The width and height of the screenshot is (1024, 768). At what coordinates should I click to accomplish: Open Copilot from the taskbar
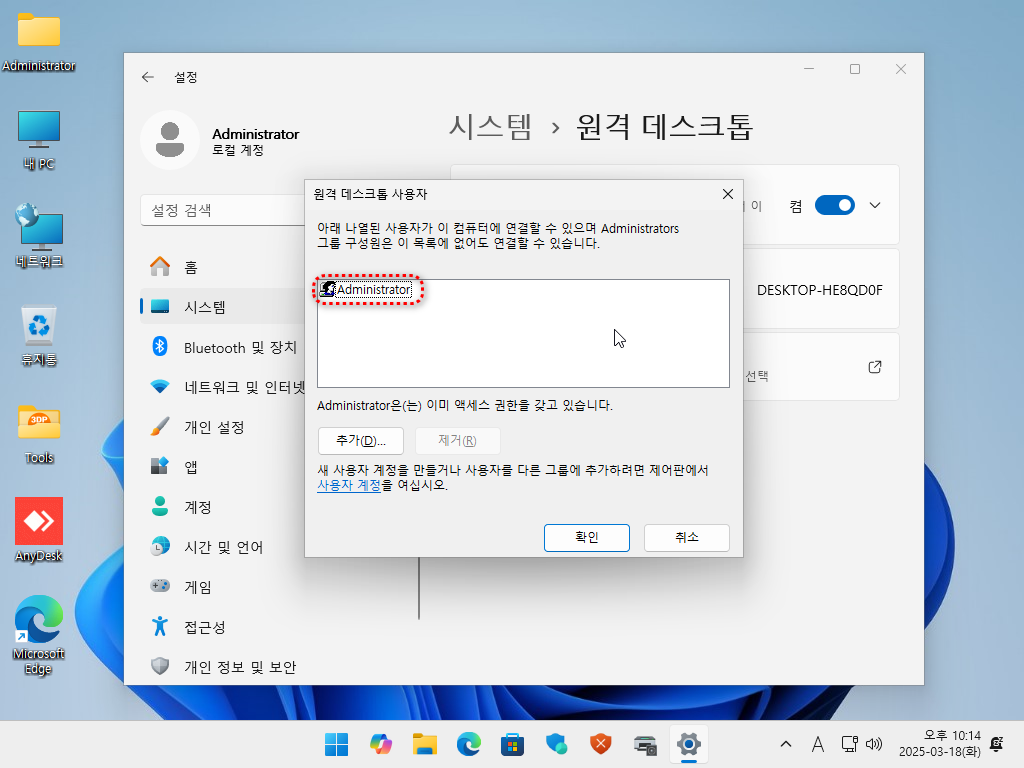point(381,744)
